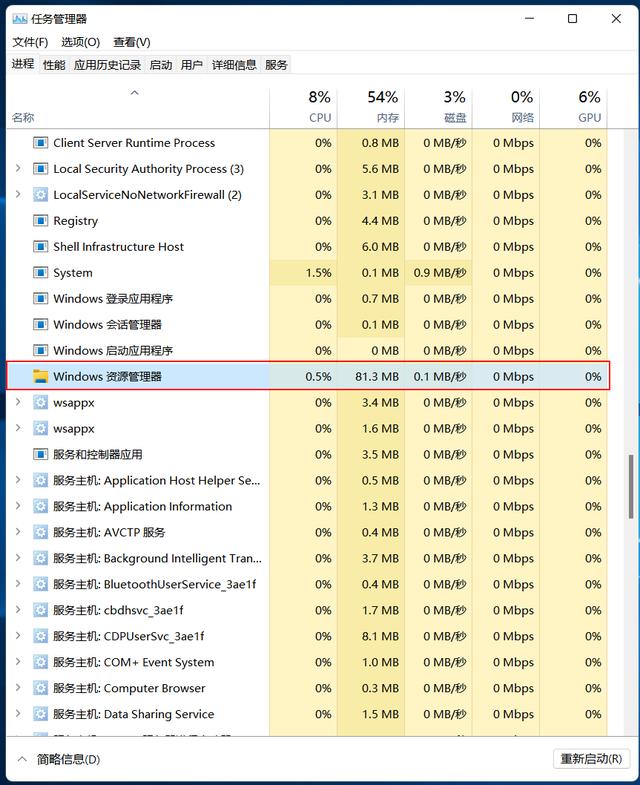Click cbdhsvc_3ae1f gear icon
Image resolution: width=640 pixels, height=785 pixels.
click(x=40, y=610)
